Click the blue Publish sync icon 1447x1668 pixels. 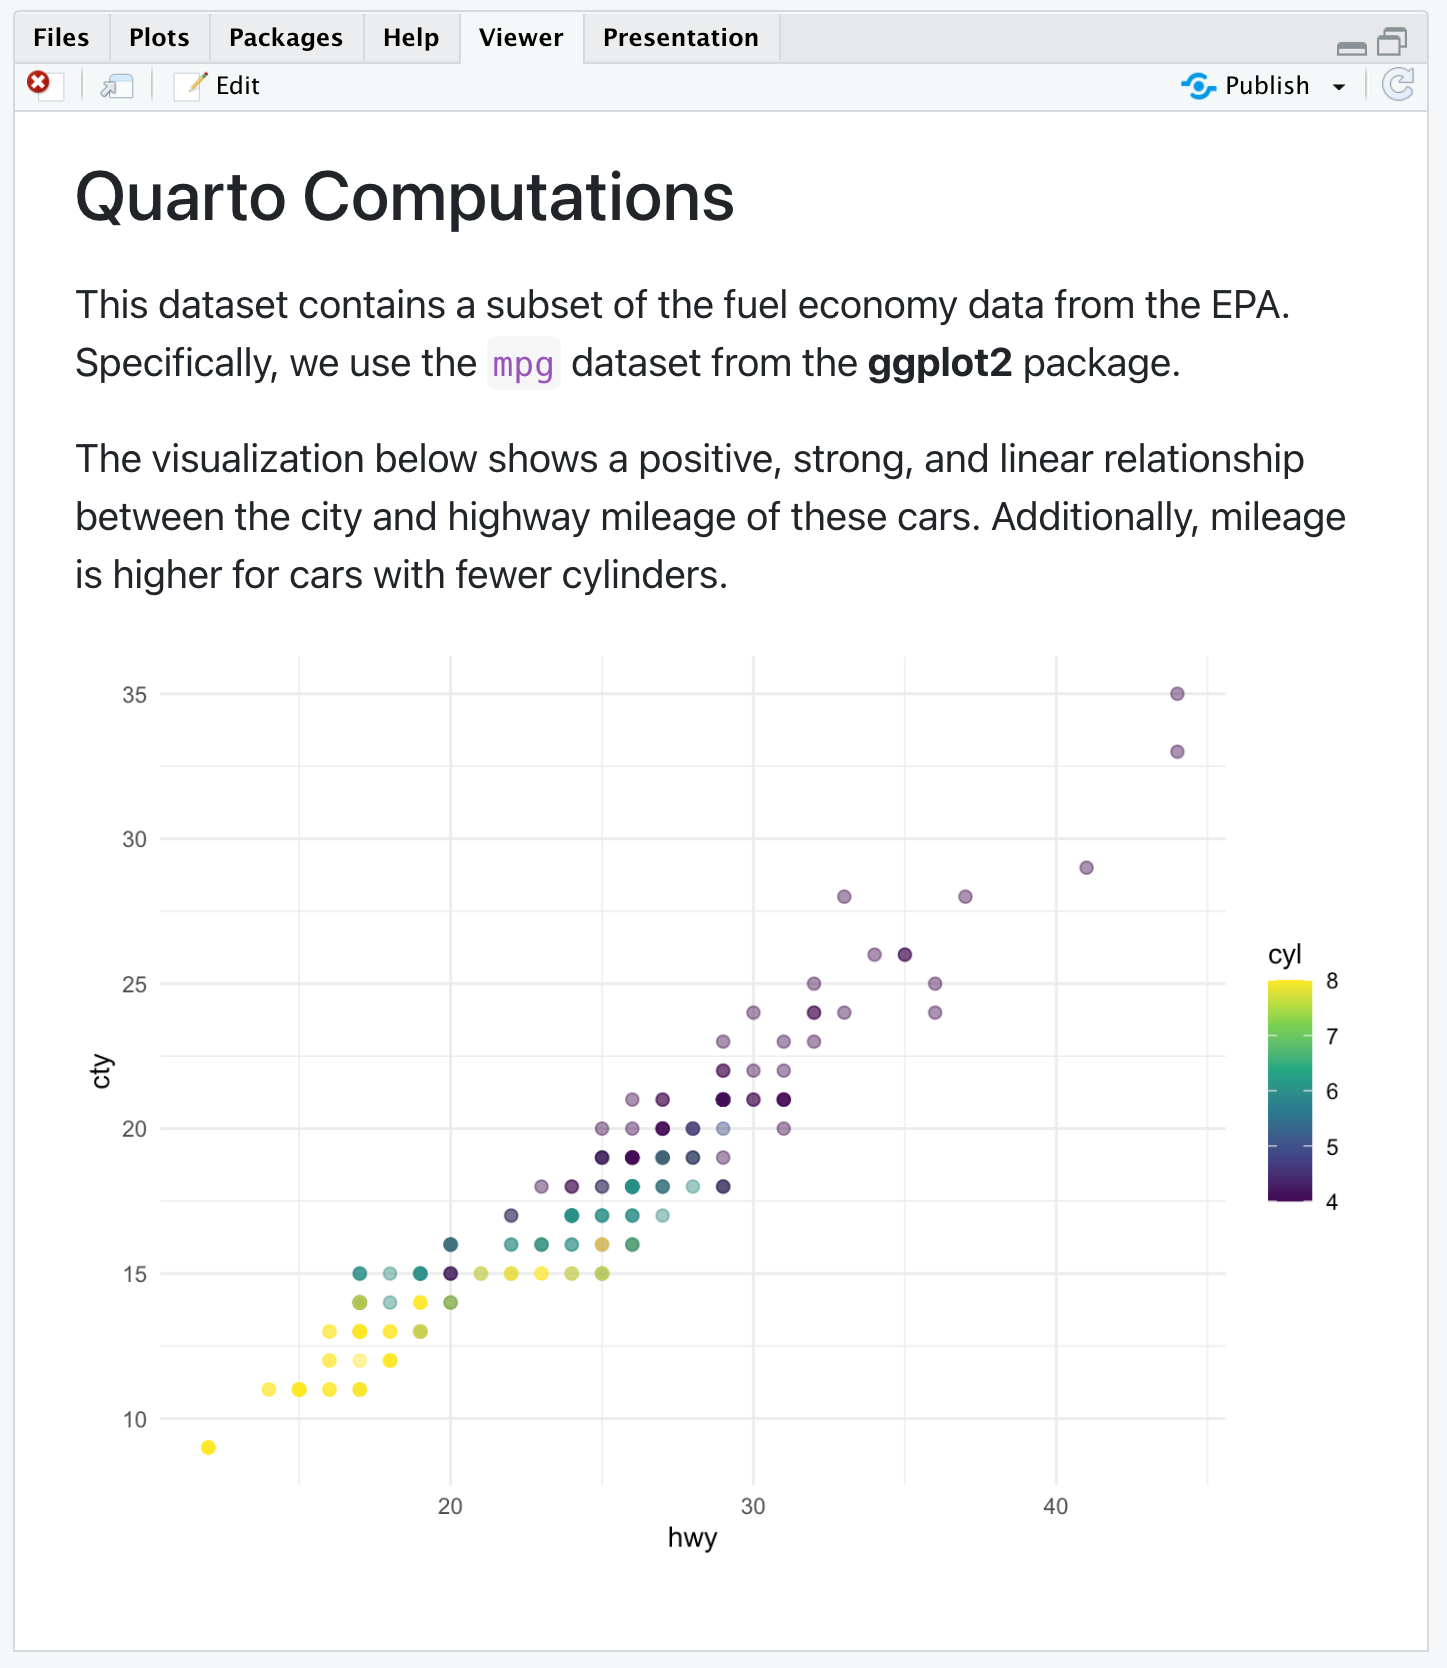1198,86
